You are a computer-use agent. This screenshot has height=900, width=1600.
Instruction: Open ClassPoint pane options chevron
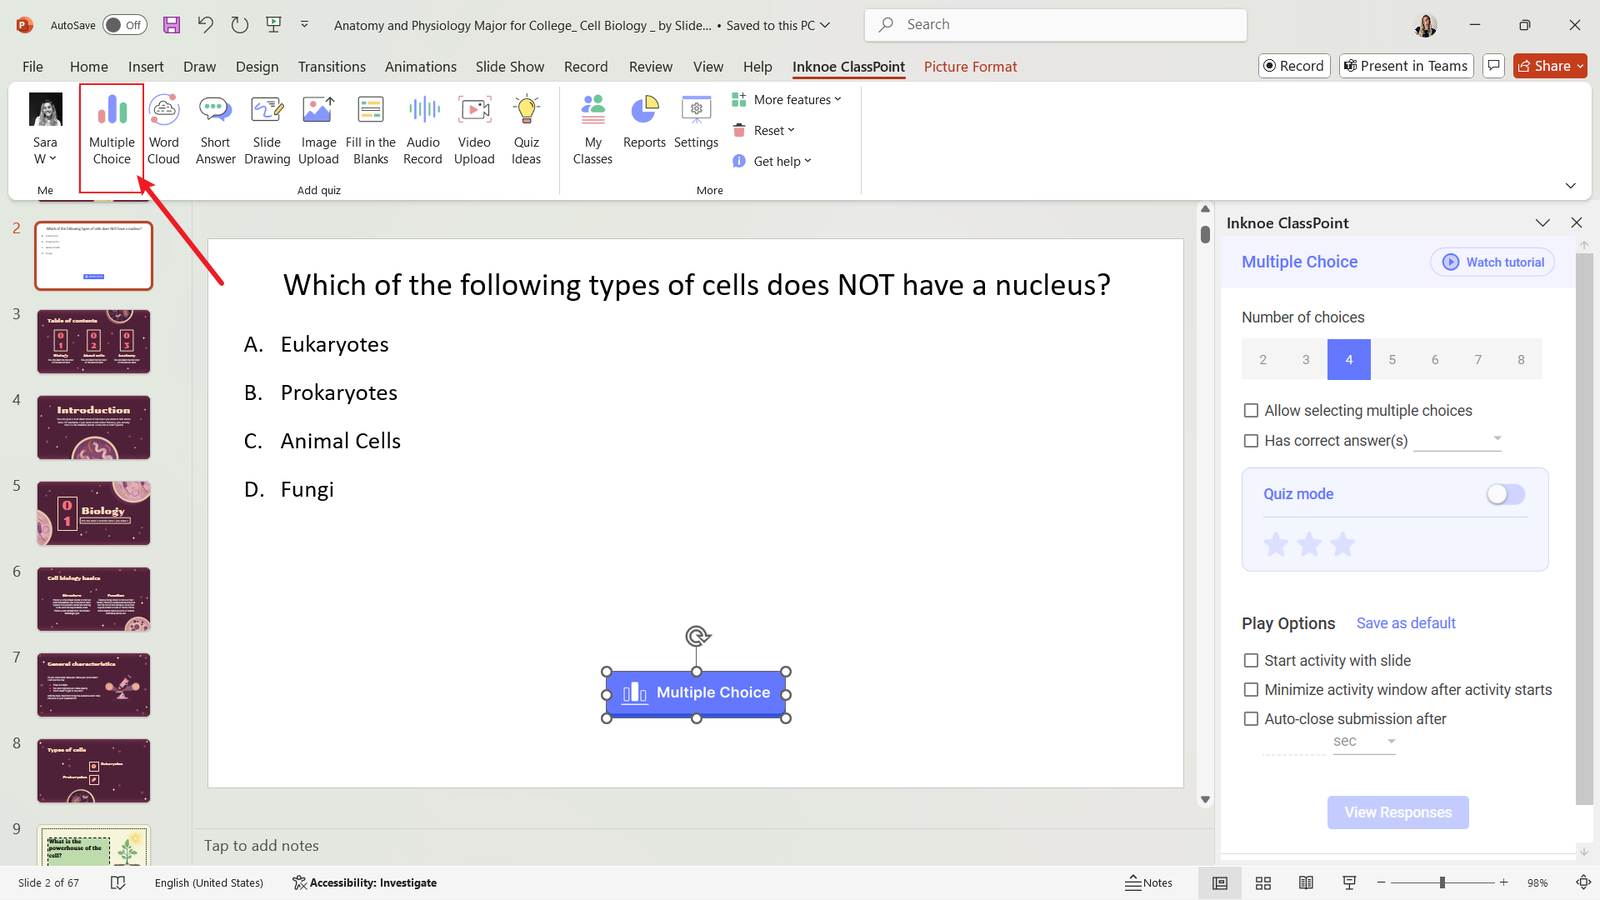click(x=1543, y=223)
